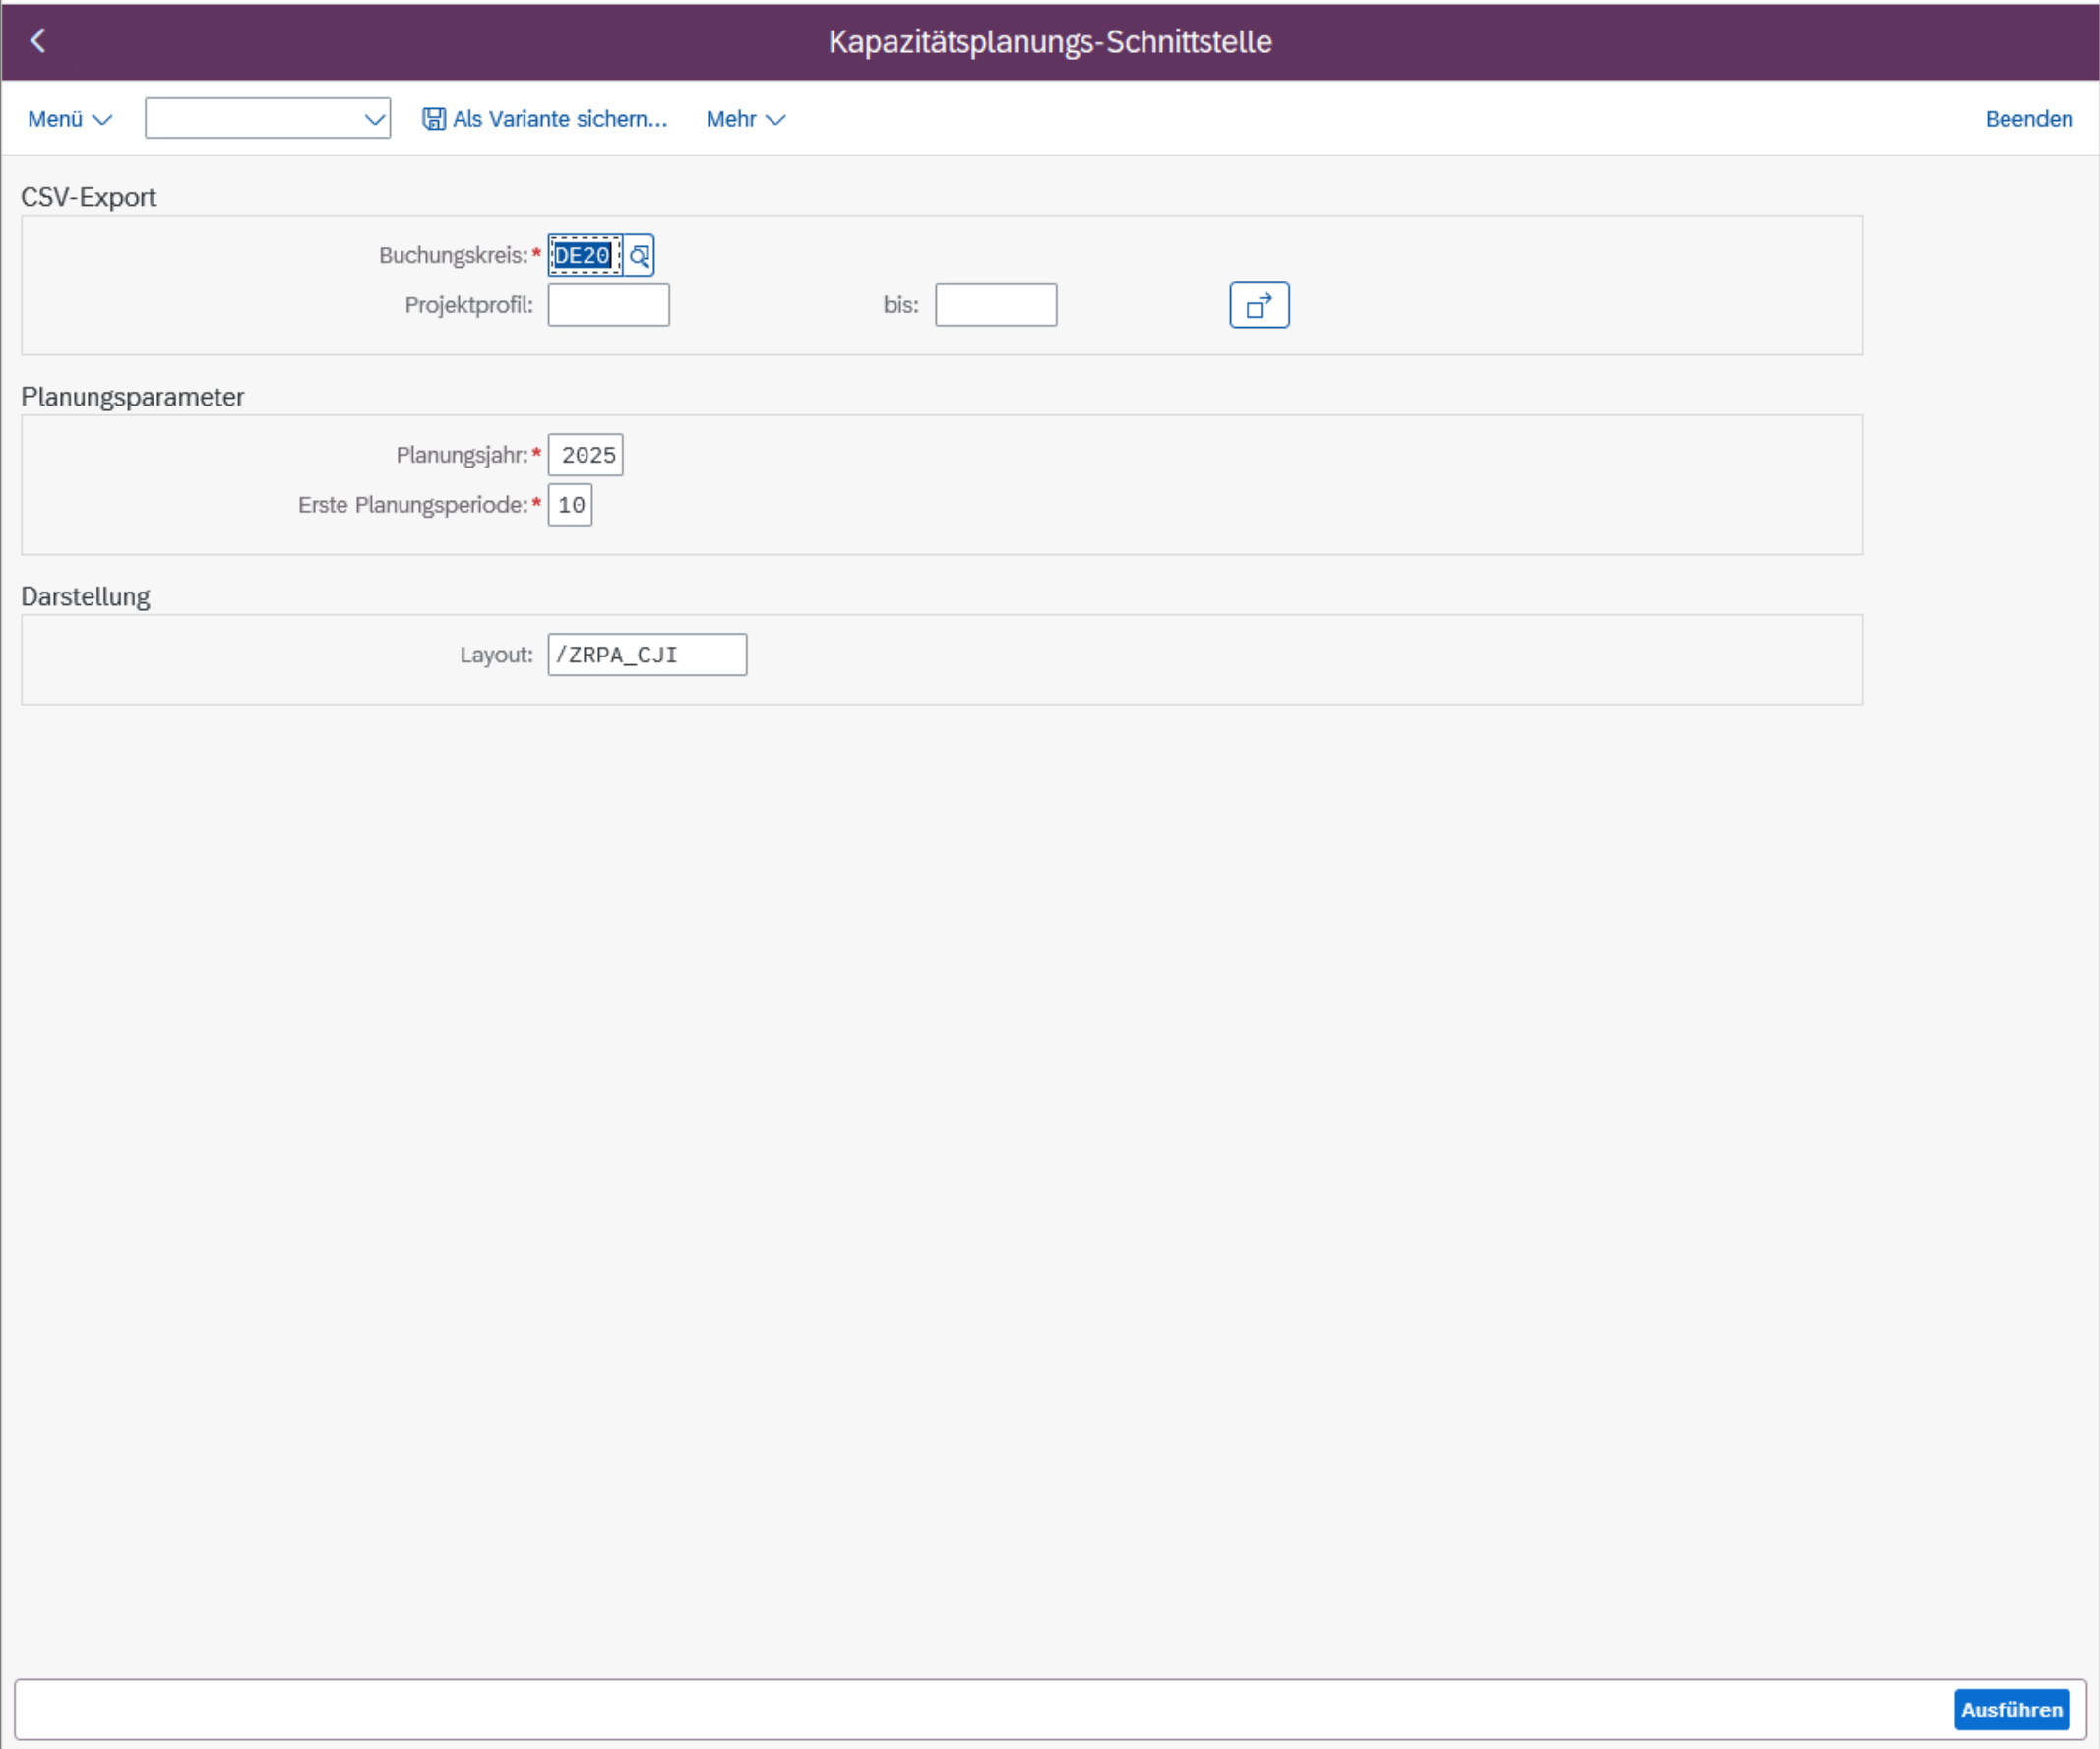The image size is (2100, 1749).
Task: Open the Menü dropdown
Action: point(69,119)
